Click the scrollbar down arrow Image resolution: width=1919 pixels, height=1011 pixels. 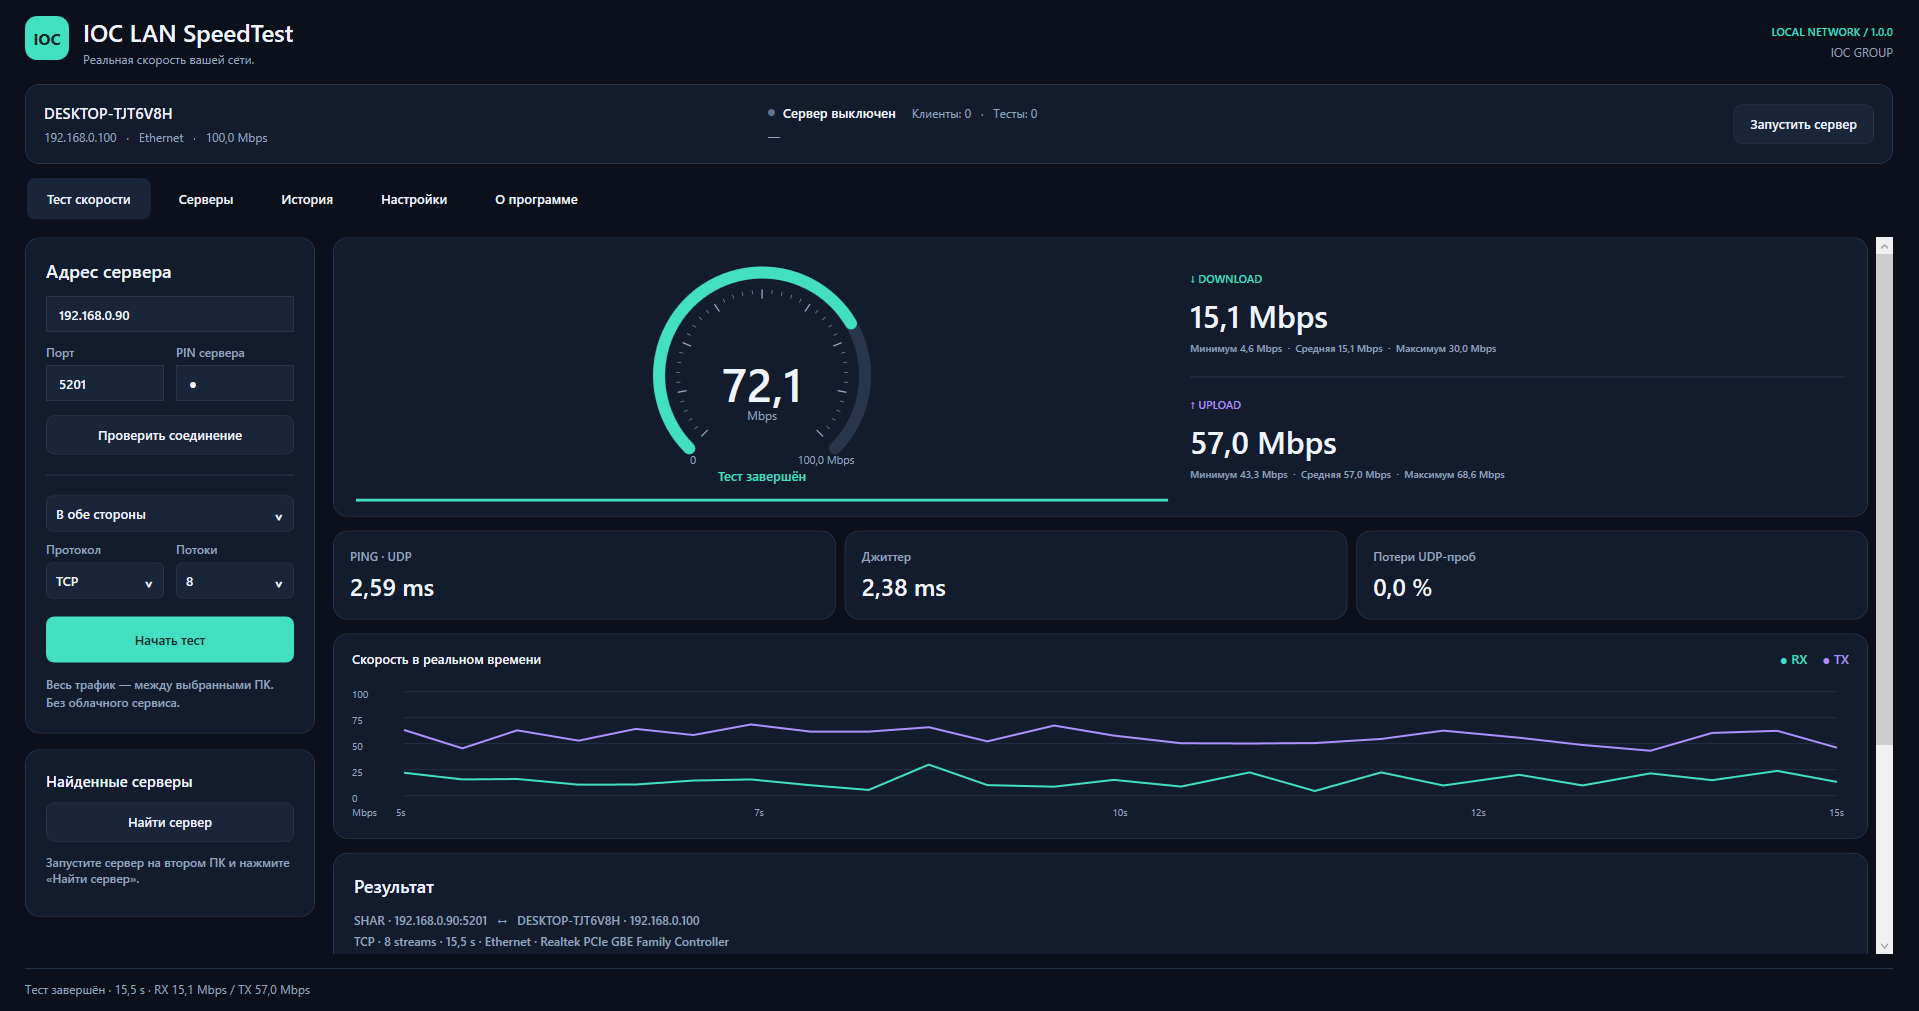tap(1884, 946)
